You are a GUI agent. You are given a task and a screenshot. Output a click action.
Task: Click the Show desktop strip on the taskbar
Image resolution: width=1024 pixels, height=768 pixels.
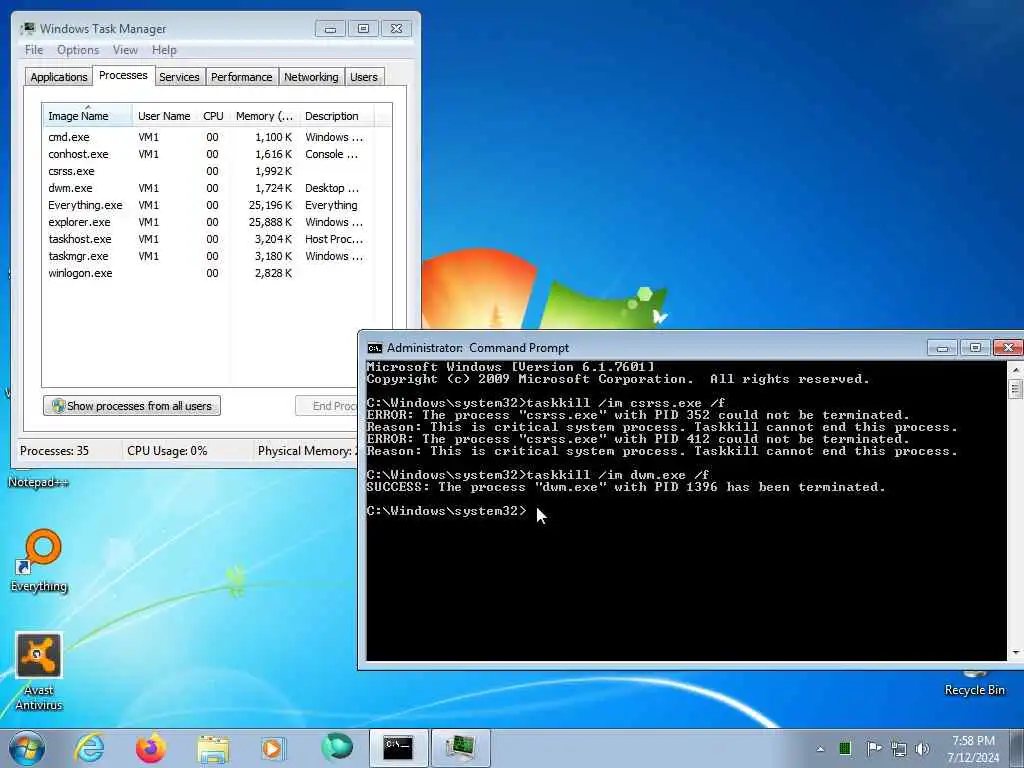coord(1016,748)
